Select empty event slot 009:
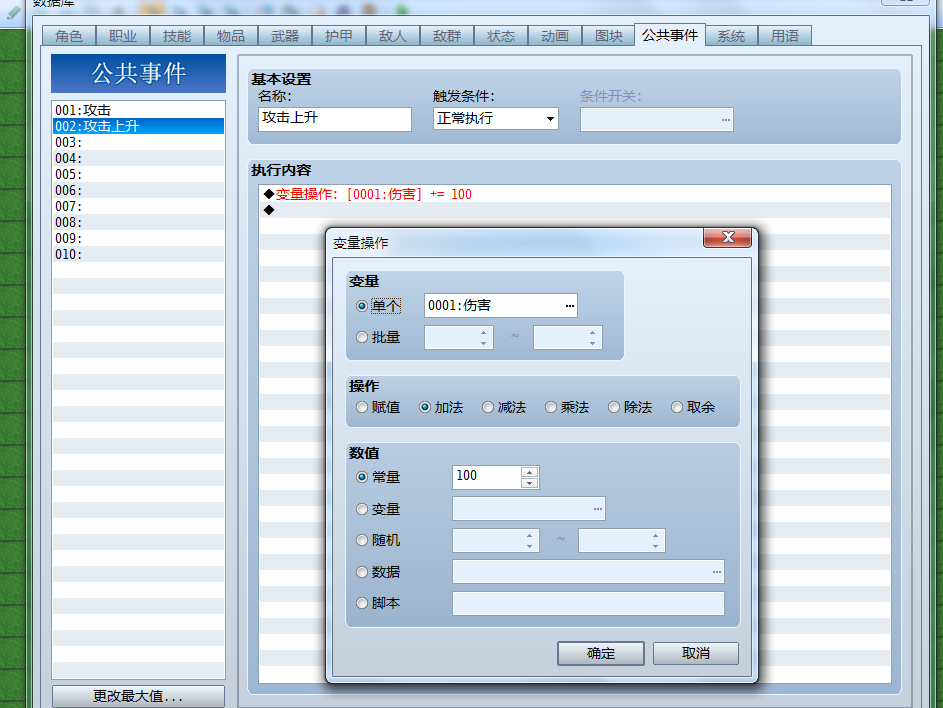943x708 pixels. click(x=138, y=238)
